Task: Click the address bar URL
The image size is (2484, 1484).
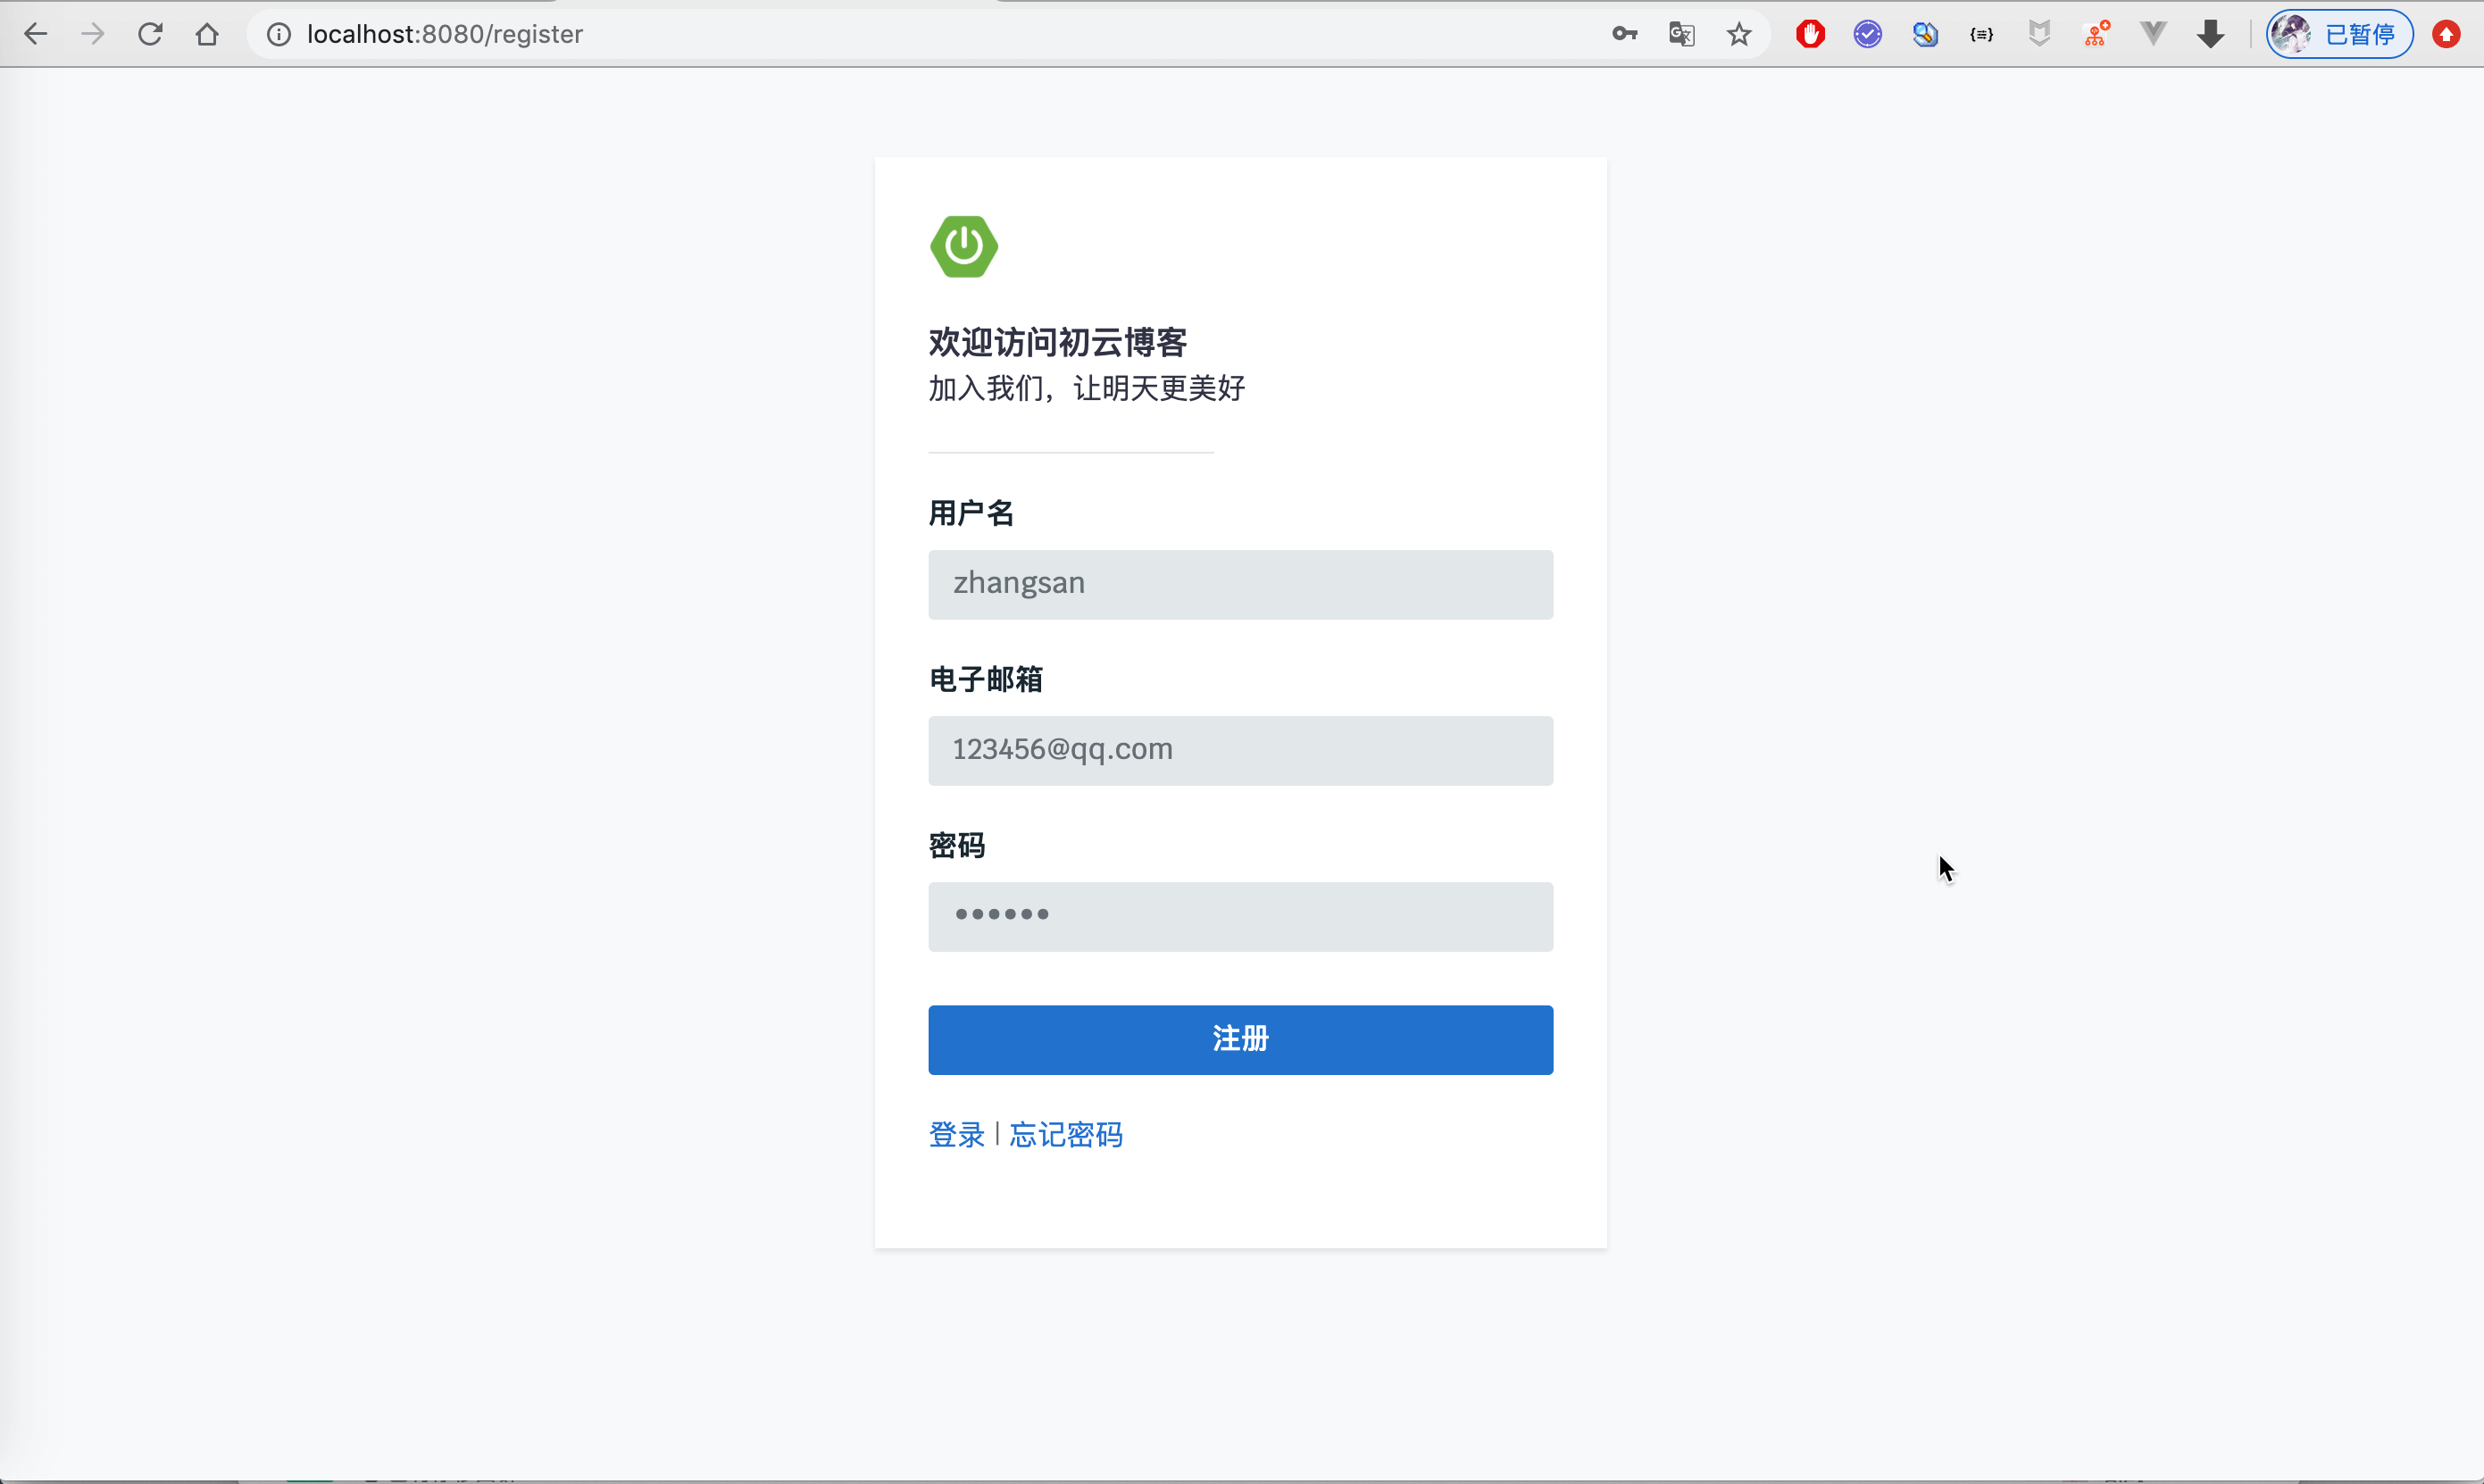Action: pos(444,34)
